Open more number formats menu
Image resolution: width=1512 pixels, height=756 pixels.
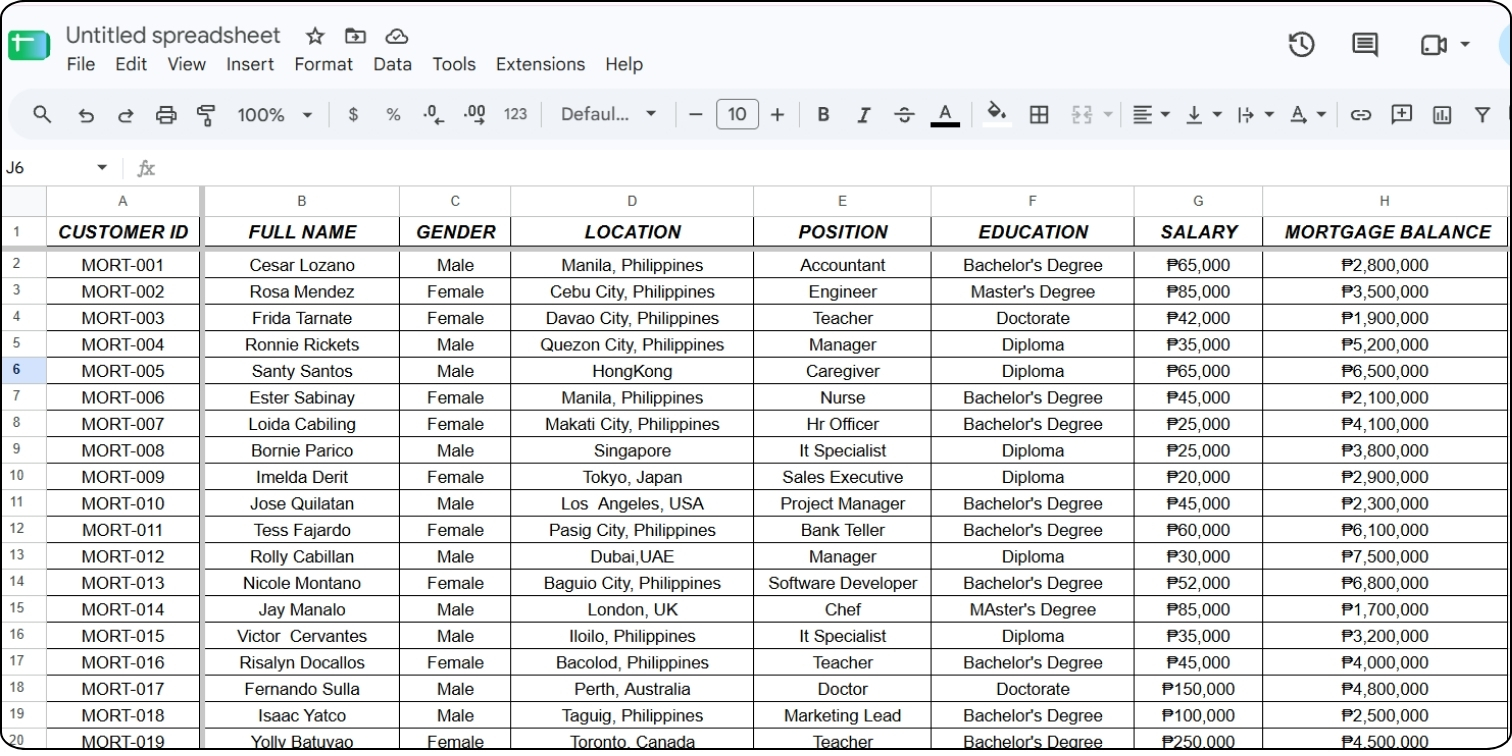(x=515, y=115)
